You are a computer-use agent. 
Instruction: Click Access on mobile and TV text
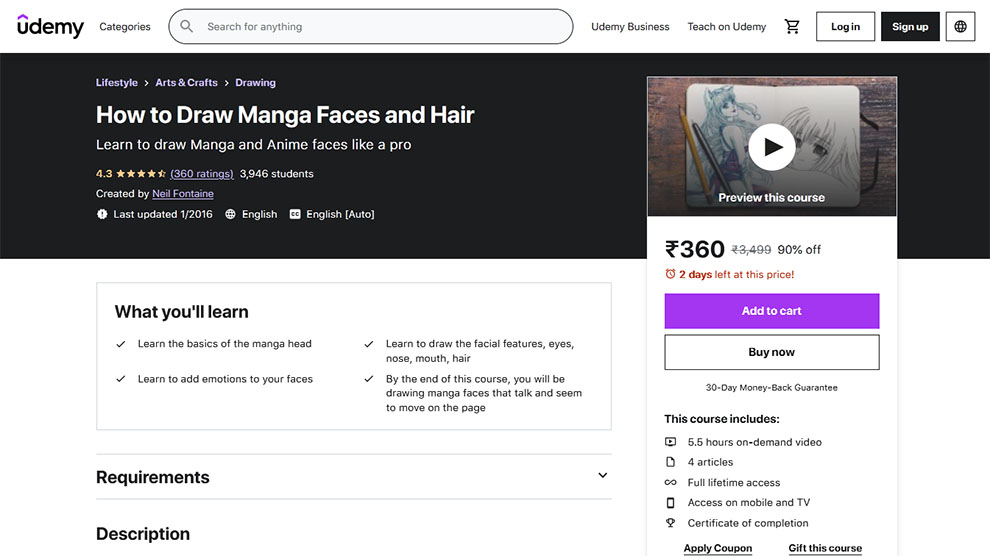pos(749,502)
